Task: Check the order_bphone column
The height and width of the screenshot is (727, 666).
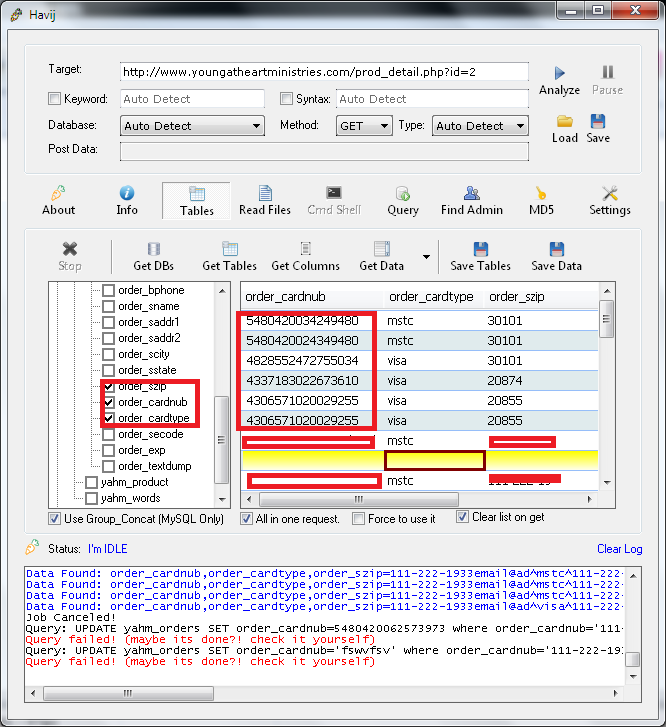Action: tap(109, 290)
